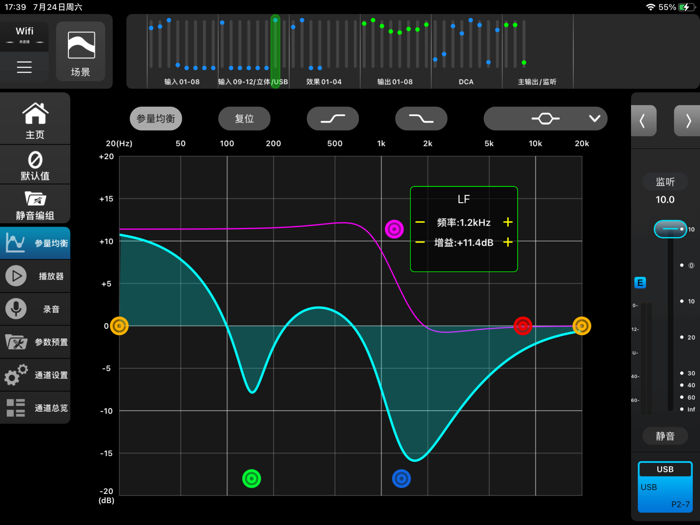
Task: Select 输入 01-08 channel group
Action: 182,82
